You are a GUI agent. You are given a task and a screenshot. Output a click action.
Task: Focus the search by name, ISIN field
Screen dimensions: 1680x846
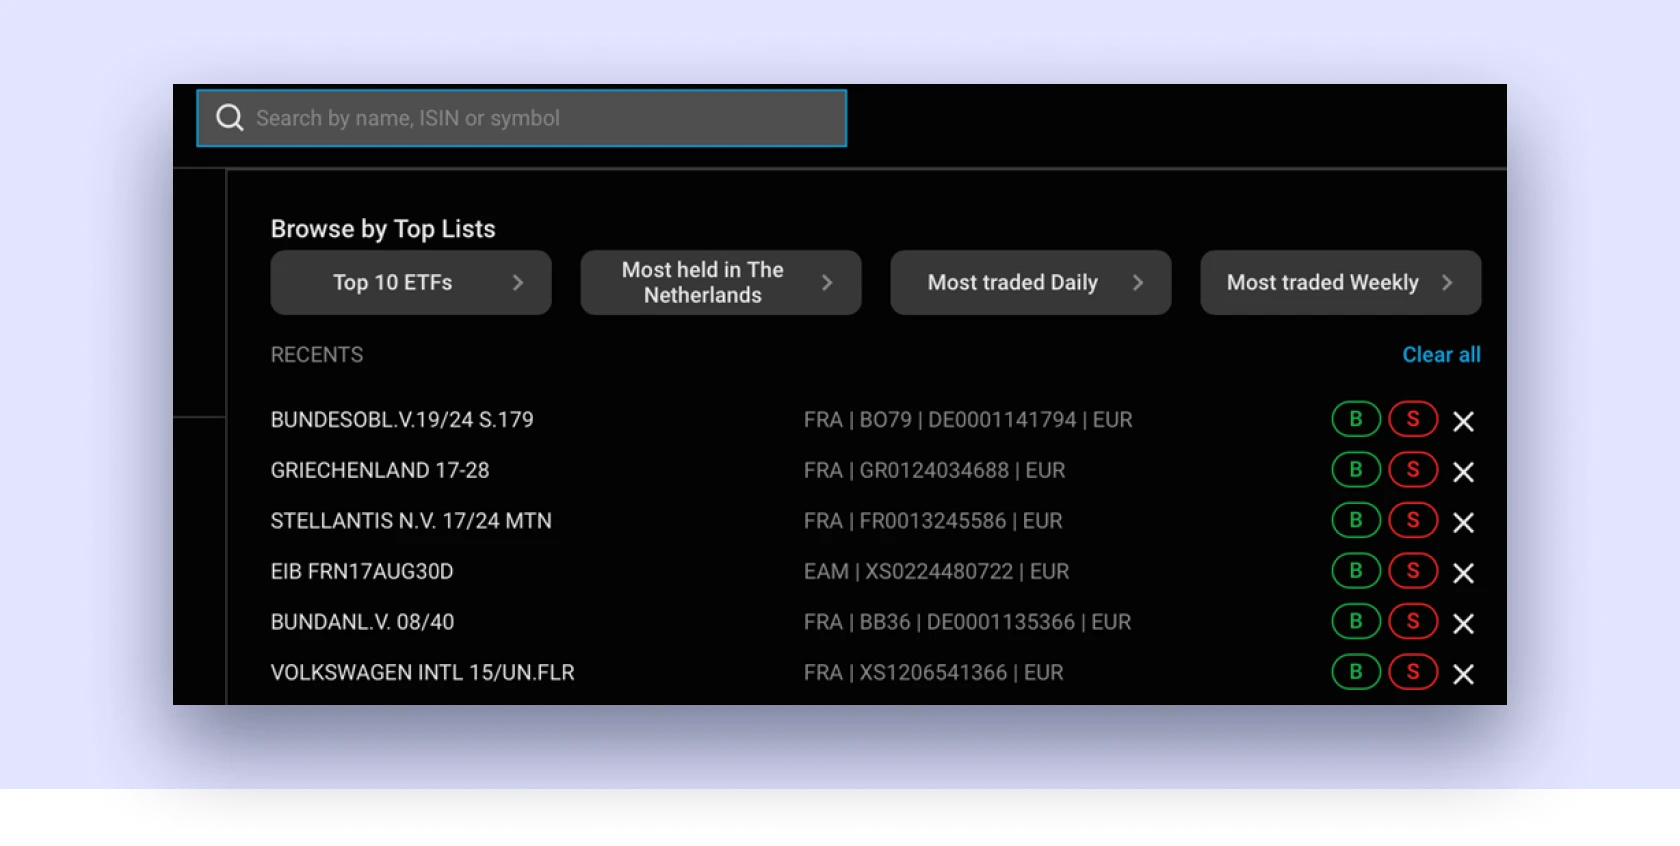tap(540, 118)
